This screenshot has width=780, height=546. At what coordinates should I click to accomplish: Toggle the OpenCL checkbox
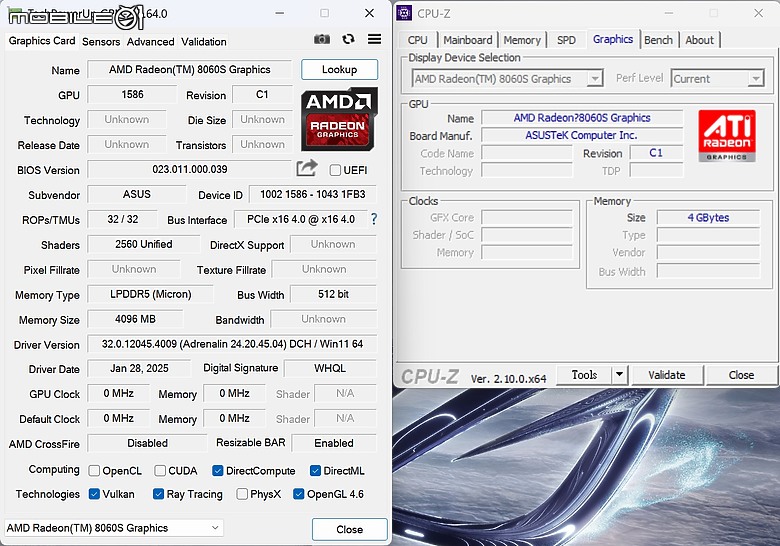(94, 470)
